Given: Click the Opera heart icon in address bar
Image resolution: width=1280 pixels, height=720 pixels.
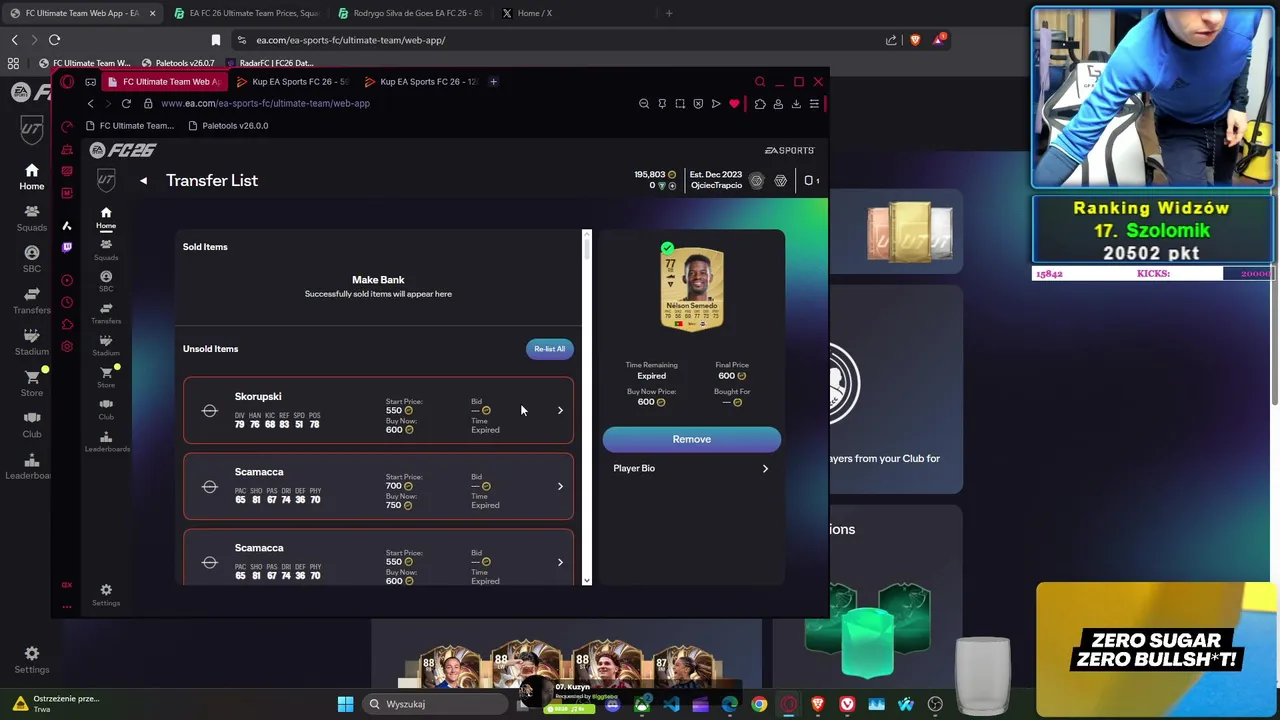Looking at the screenshot, I should coord(734,104).
